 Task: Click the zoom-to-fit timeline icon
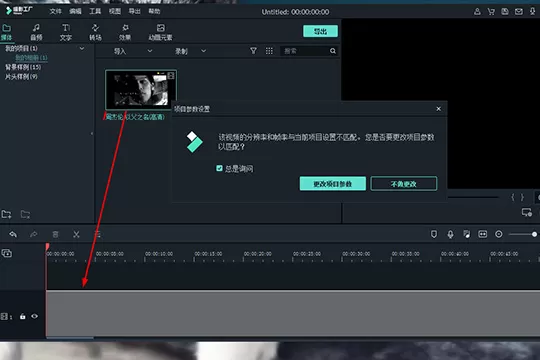tap(482, 234)
